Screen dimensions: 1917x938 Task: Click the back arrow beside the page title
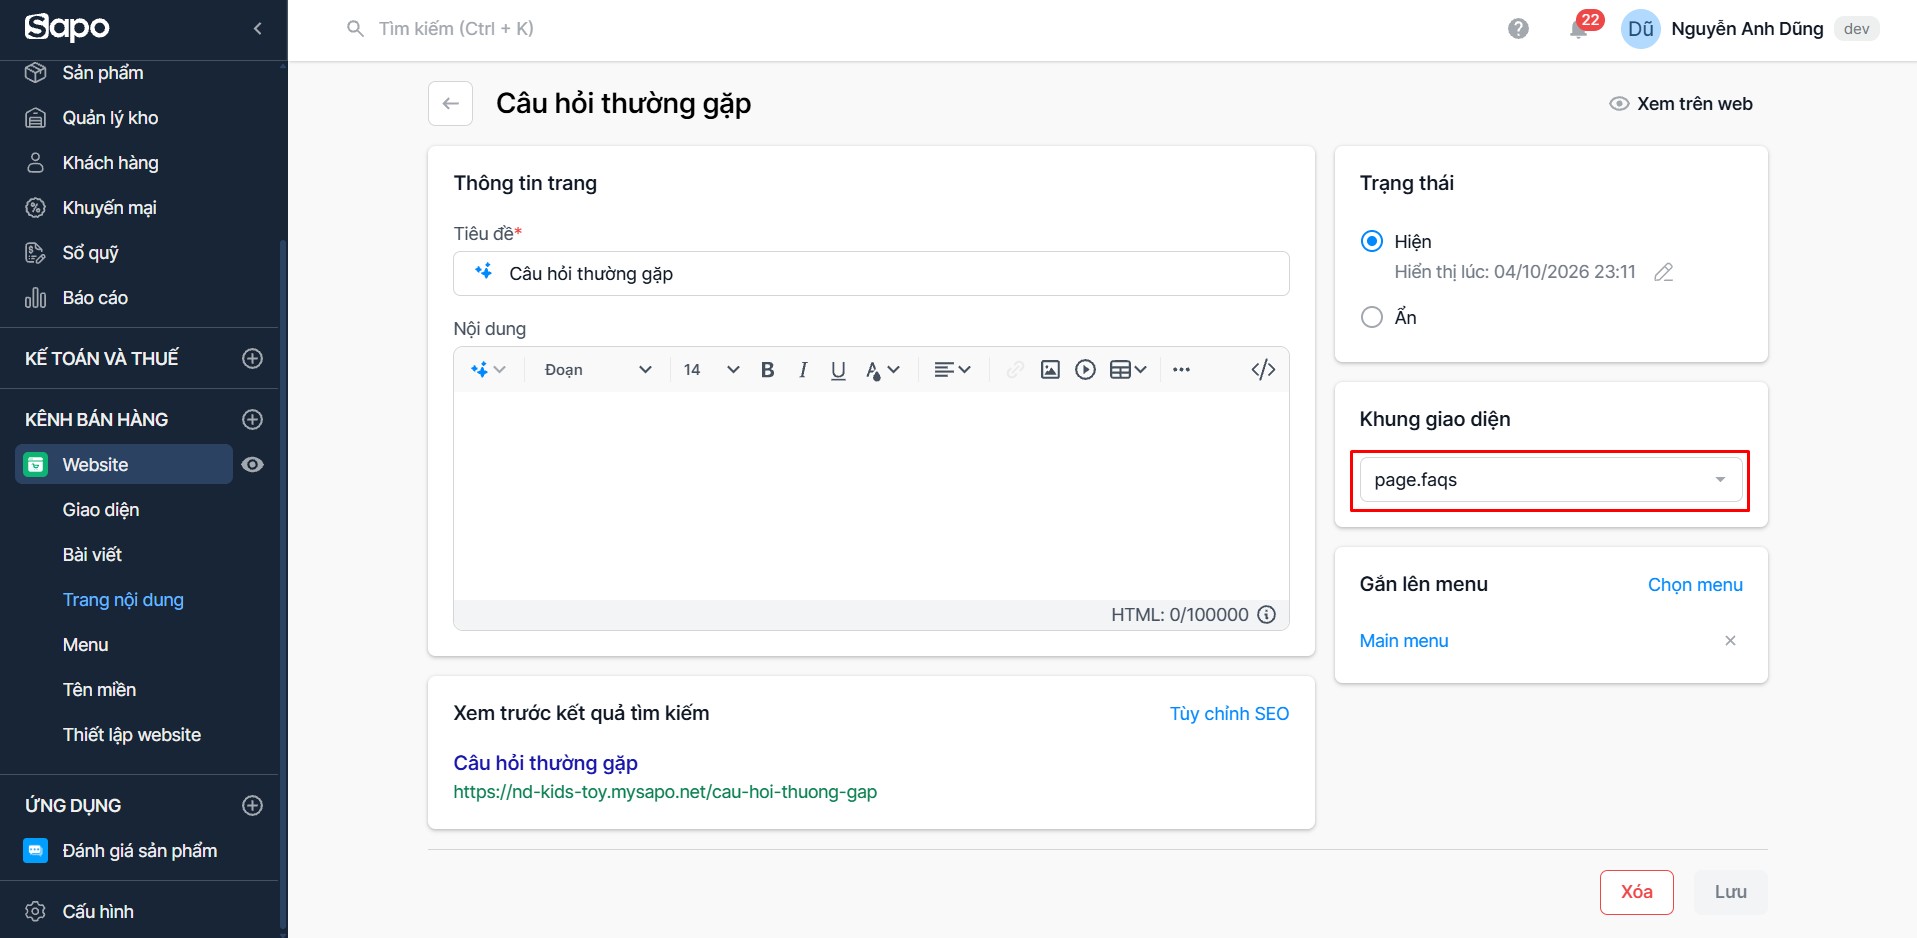coord(450,103)
